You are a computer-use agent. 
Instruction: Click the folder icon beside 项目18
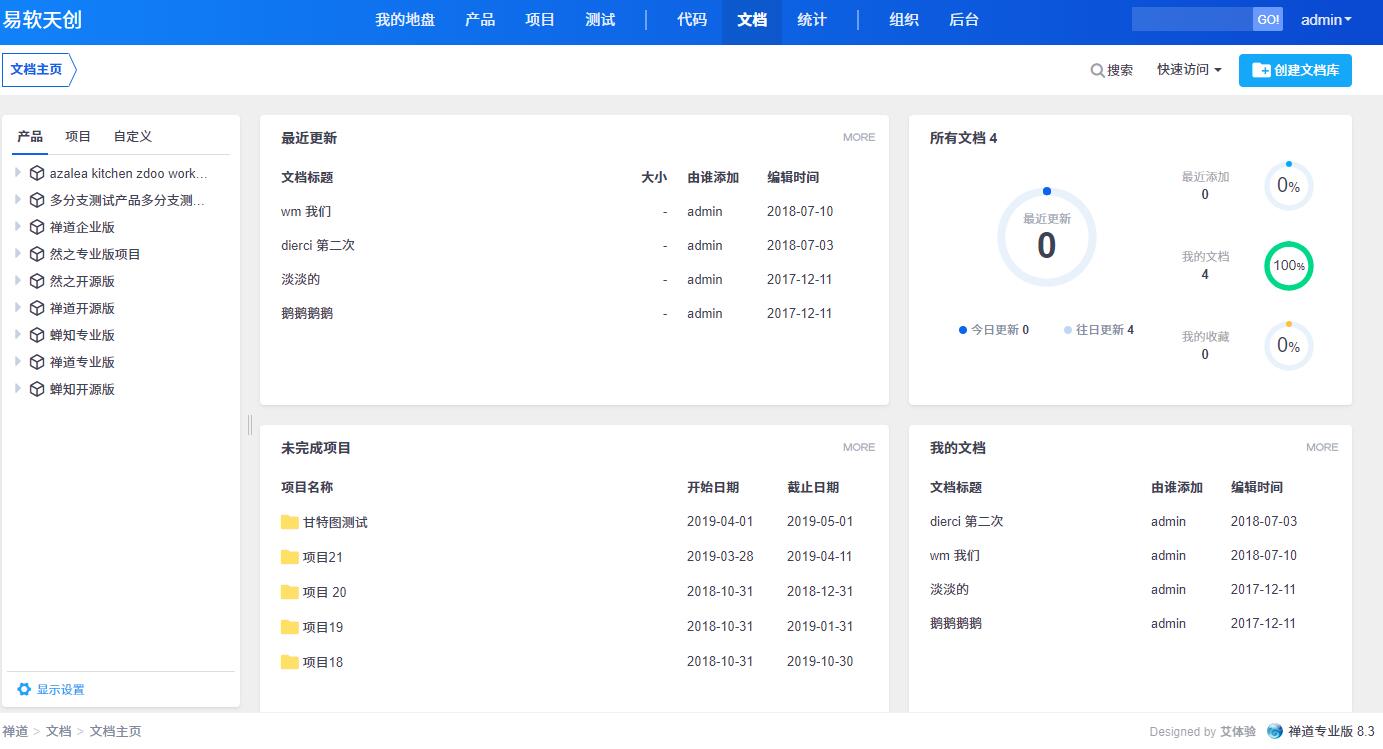[x=290, y=662]
